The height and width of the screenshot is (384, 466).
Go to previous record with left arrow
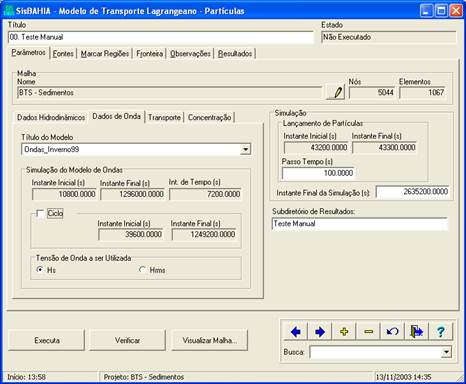pos(296,332)
